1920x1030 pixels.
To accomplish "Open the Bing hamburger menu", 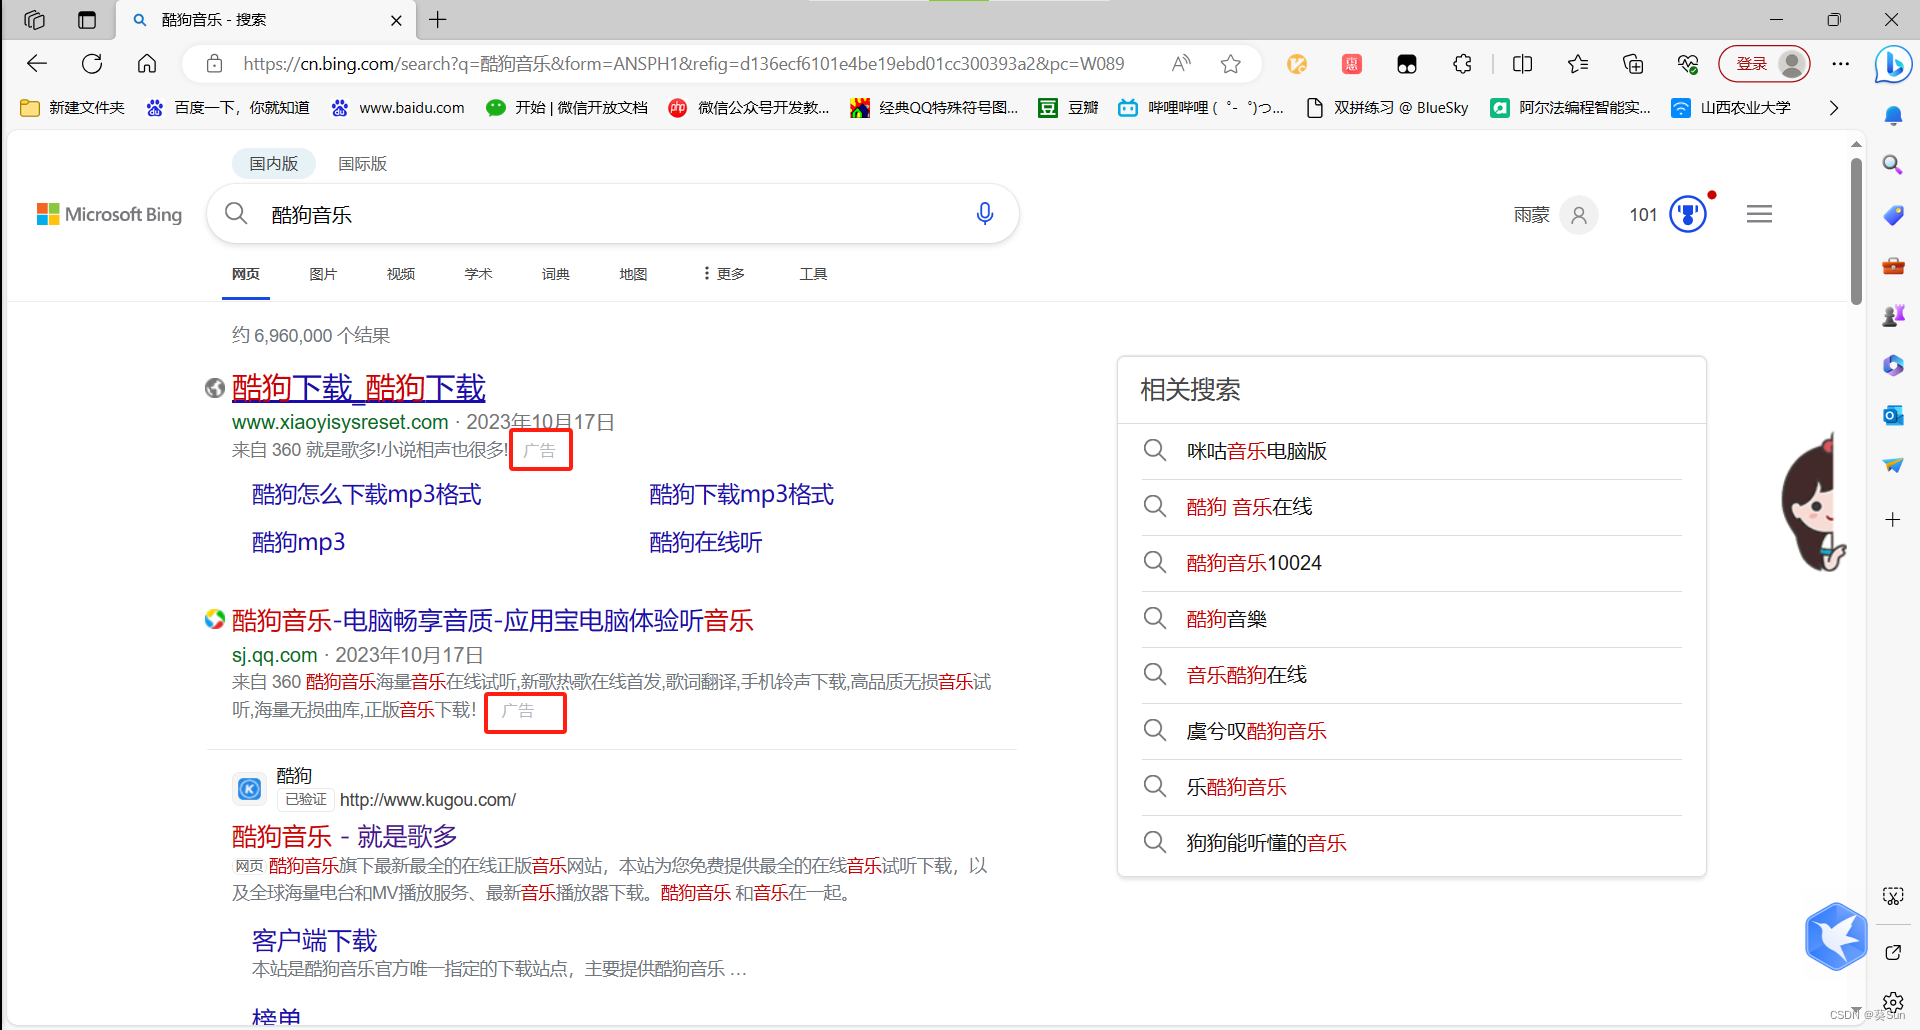I will [x=1760, y=214].
